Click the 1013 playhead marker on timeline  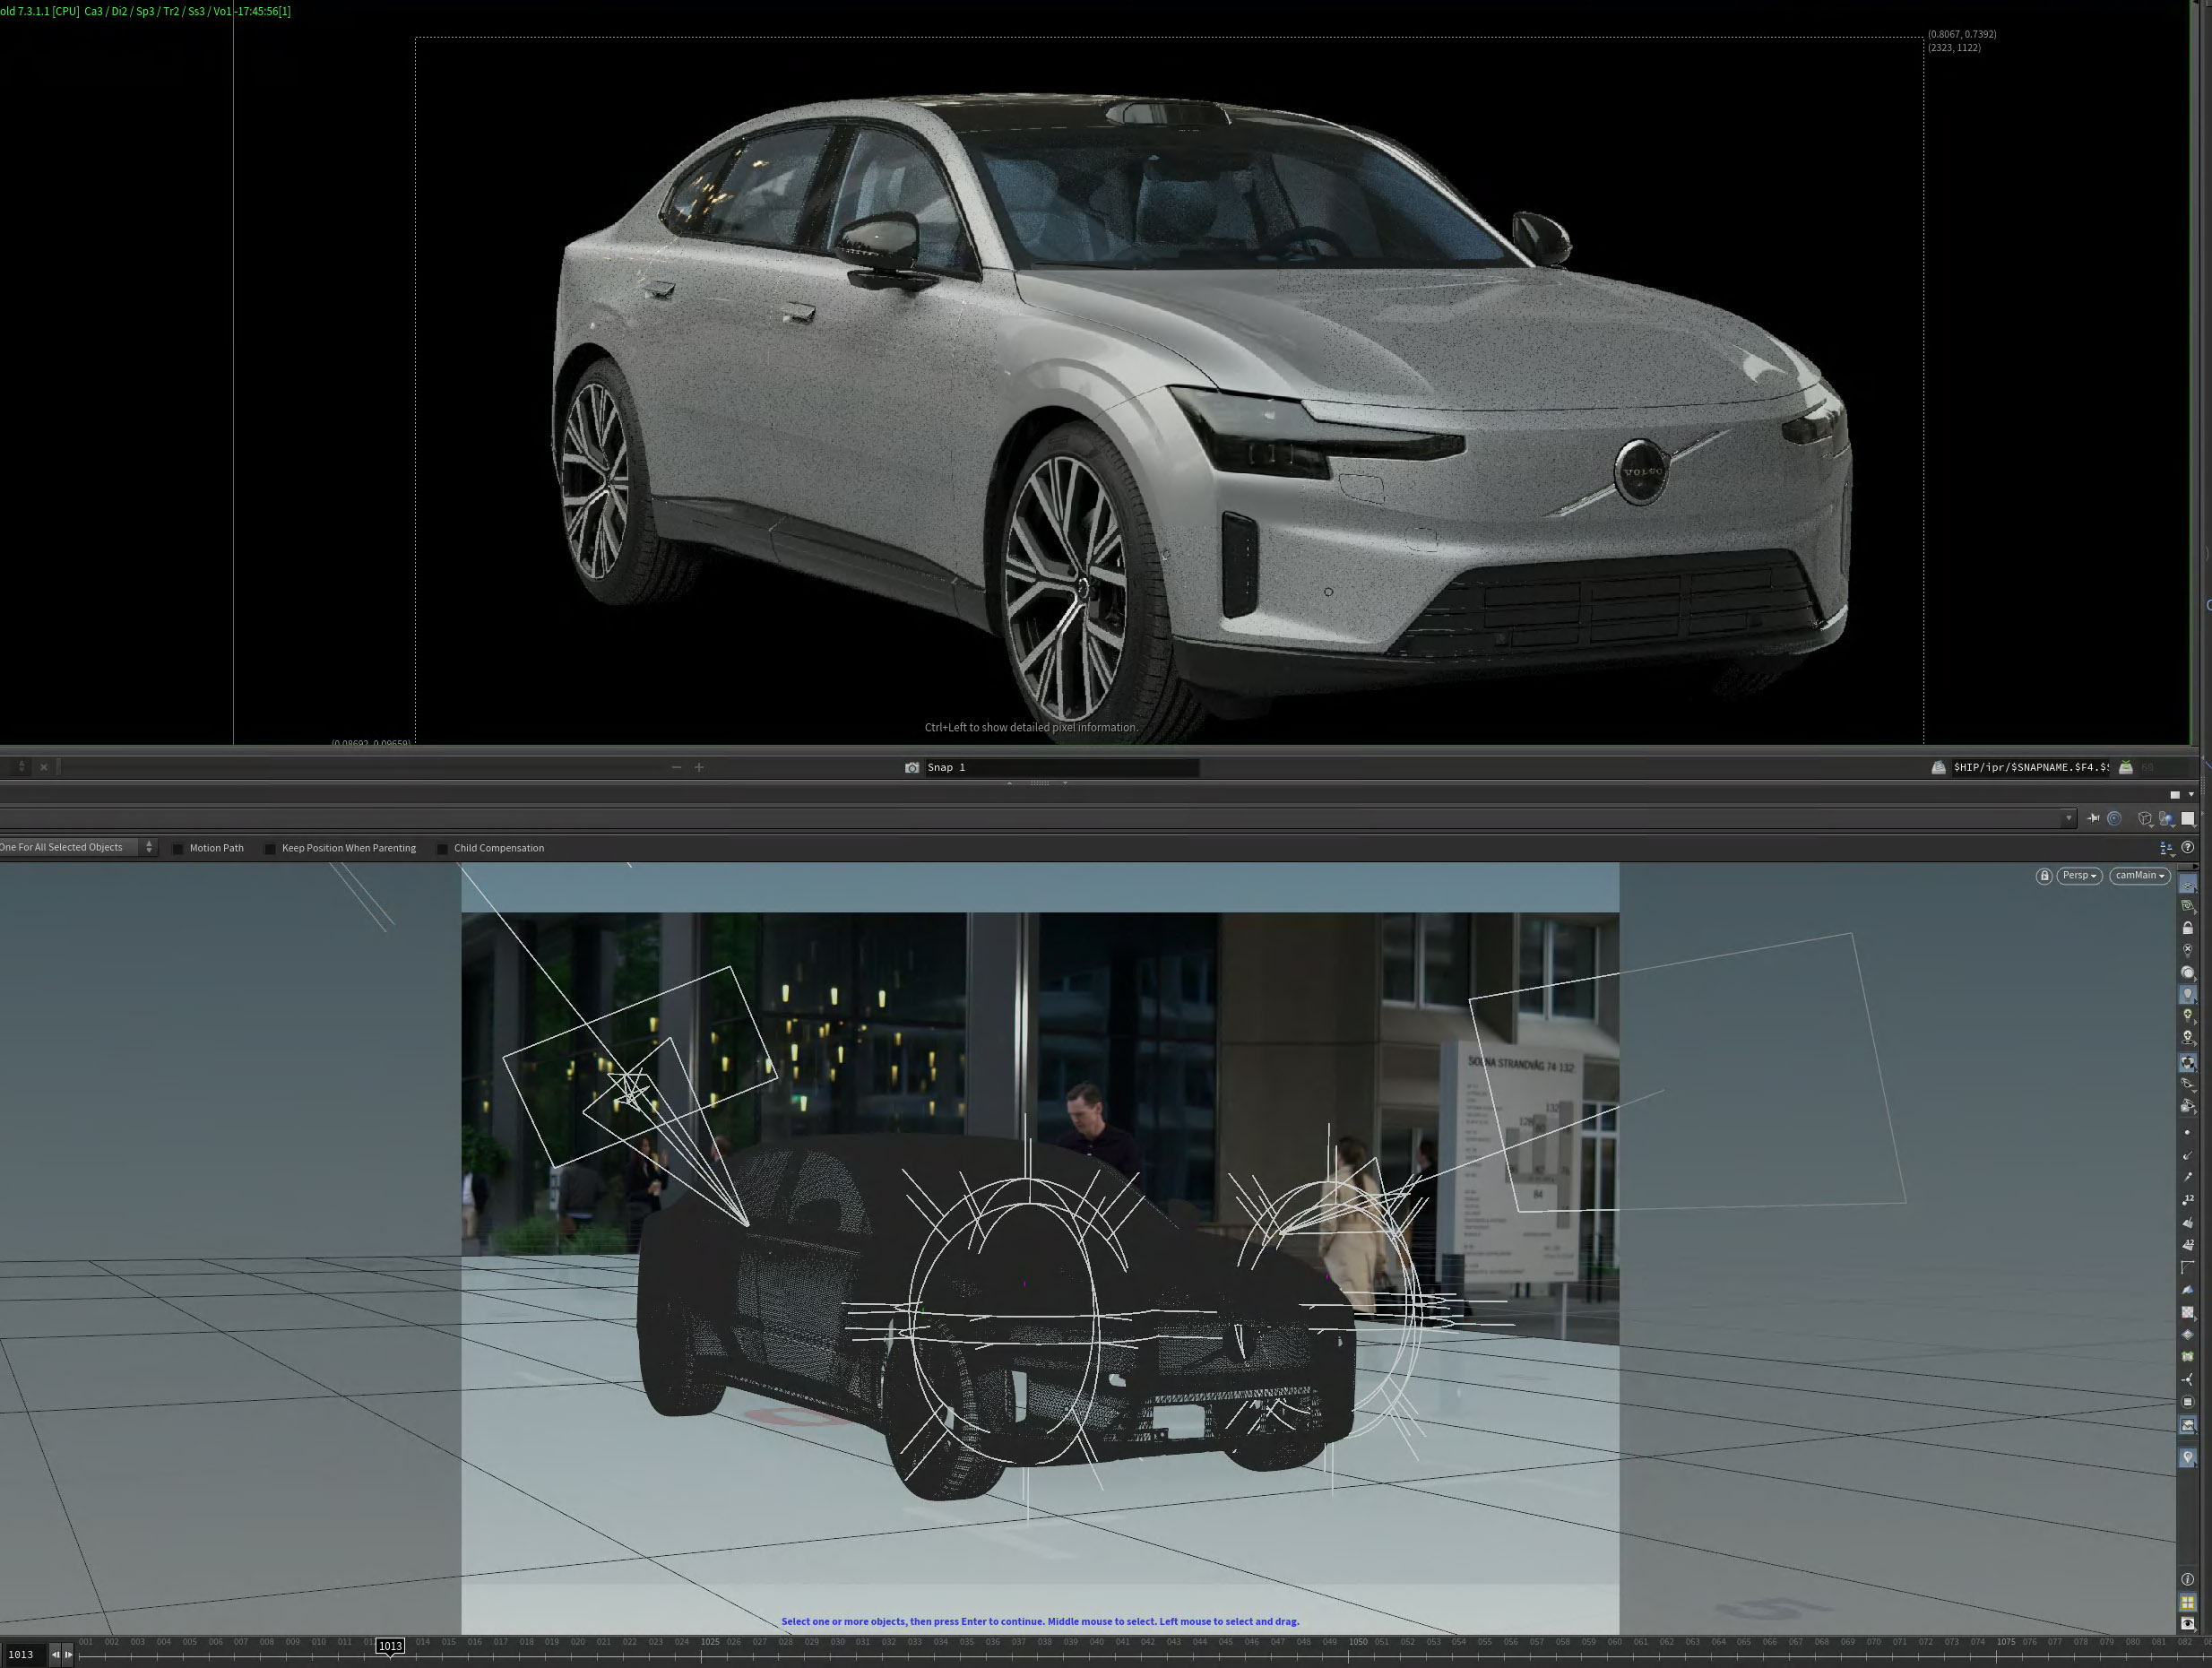[390, 1646]
